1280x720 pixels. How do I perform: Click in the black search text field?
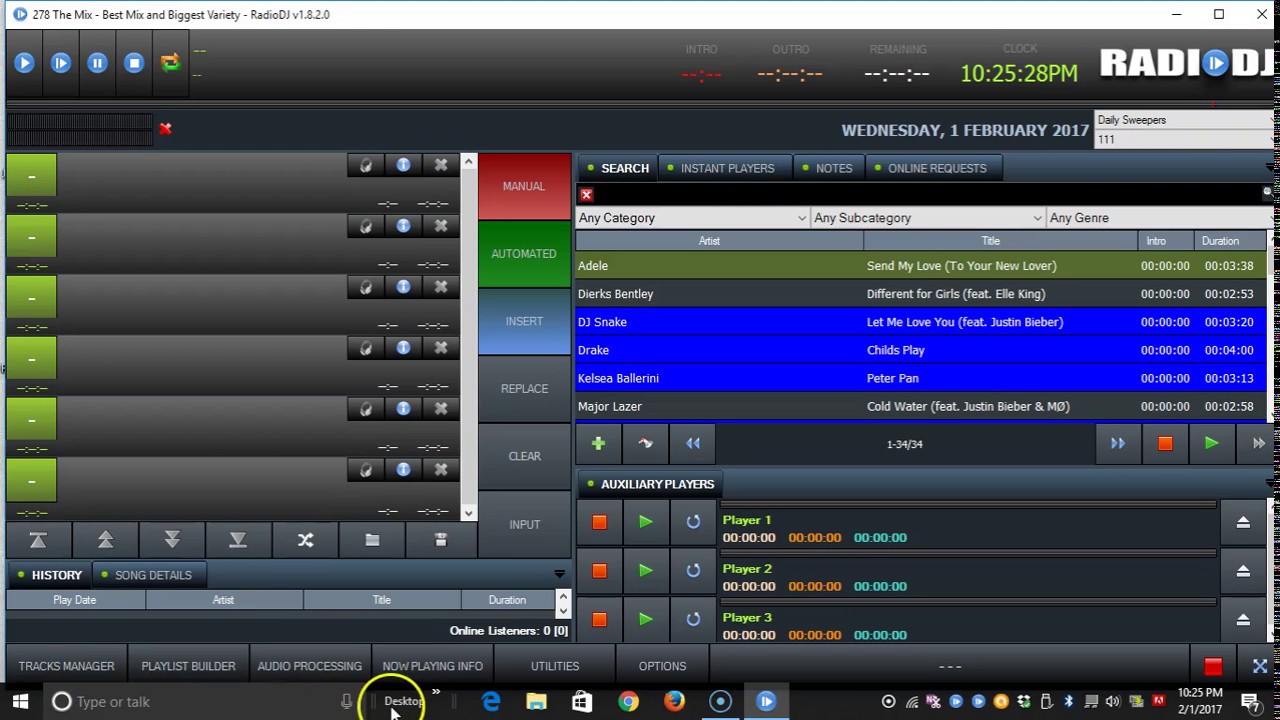[927, 195]
